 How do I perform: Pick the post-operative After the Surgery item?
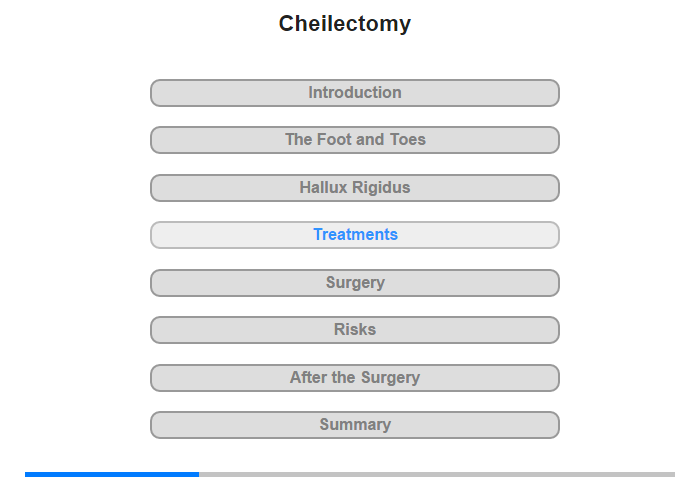(354, 378)
